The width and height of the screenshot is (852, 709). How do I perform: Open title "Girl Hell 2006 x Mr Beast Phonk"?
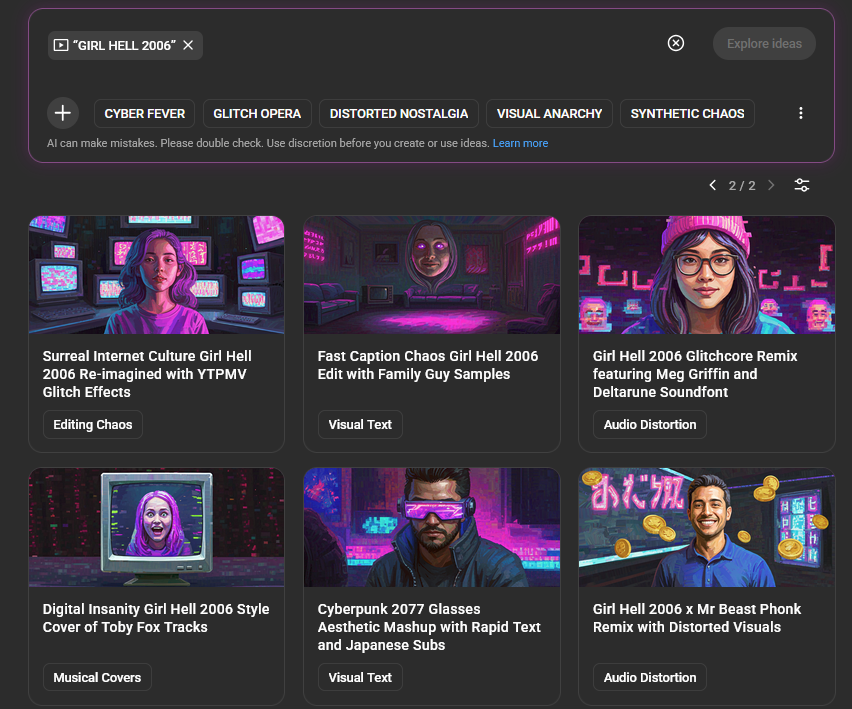697,618
